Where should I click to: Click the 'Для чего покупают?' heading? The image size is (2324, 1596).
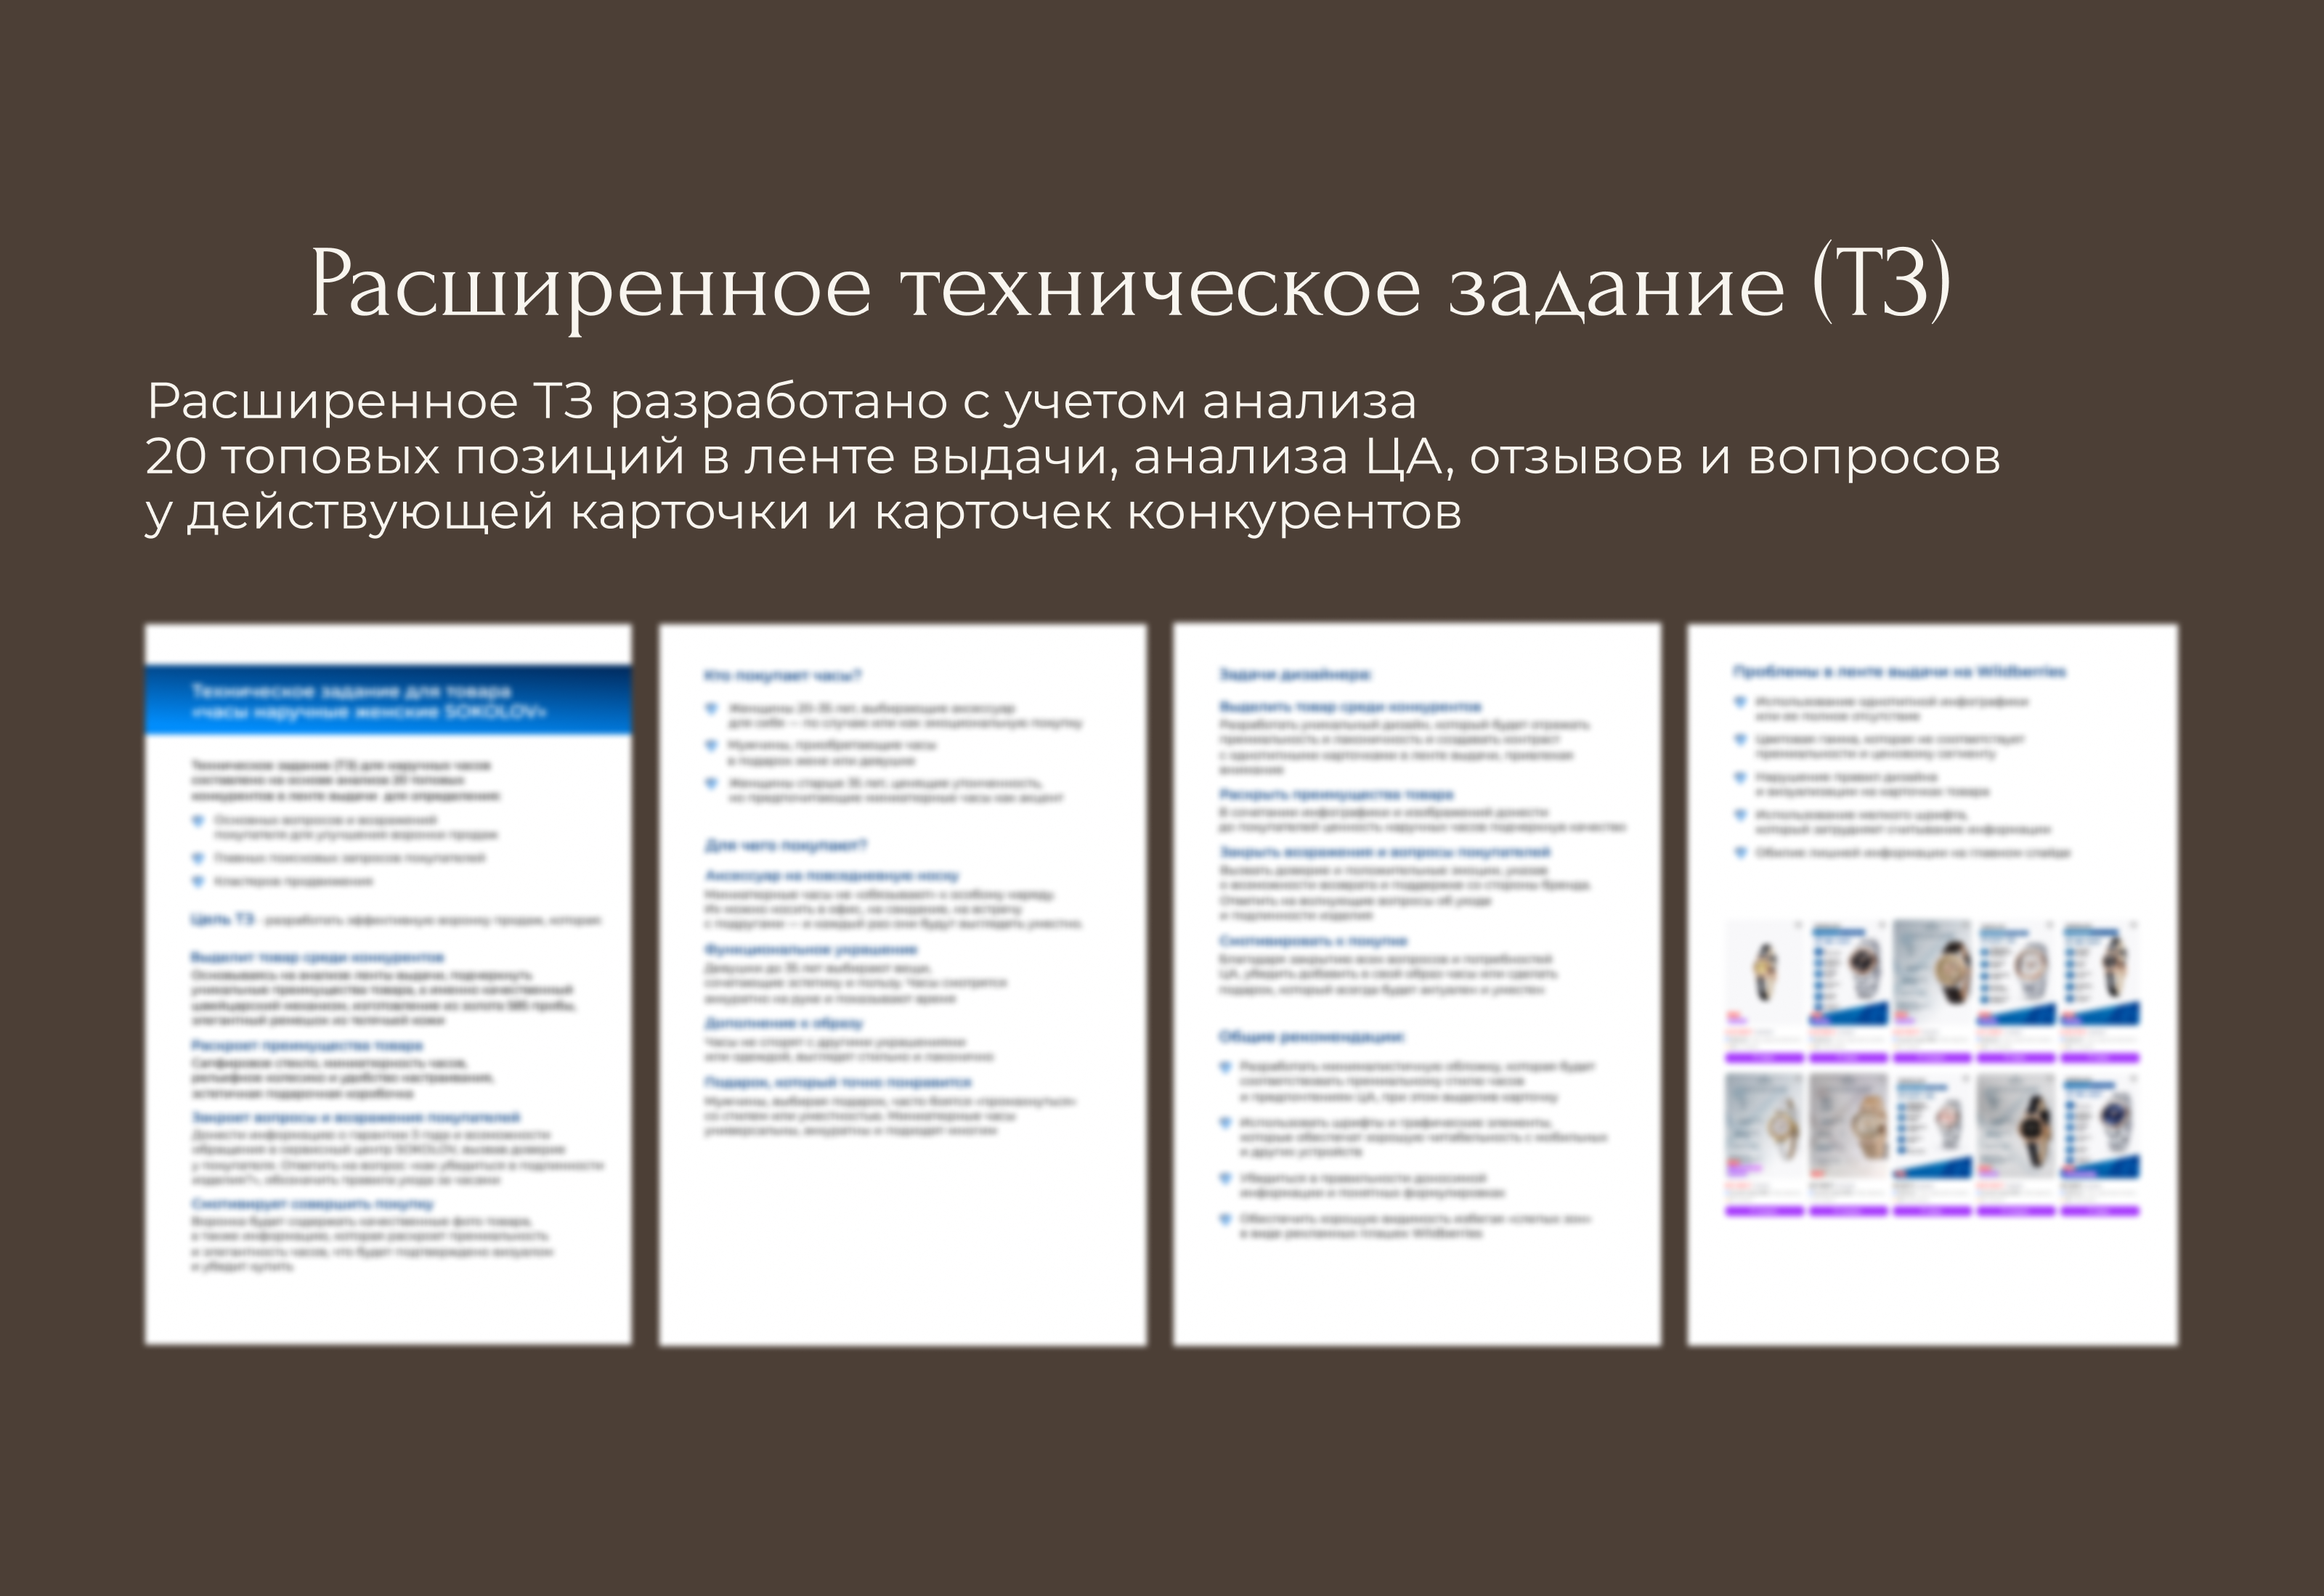pos(786,846)
